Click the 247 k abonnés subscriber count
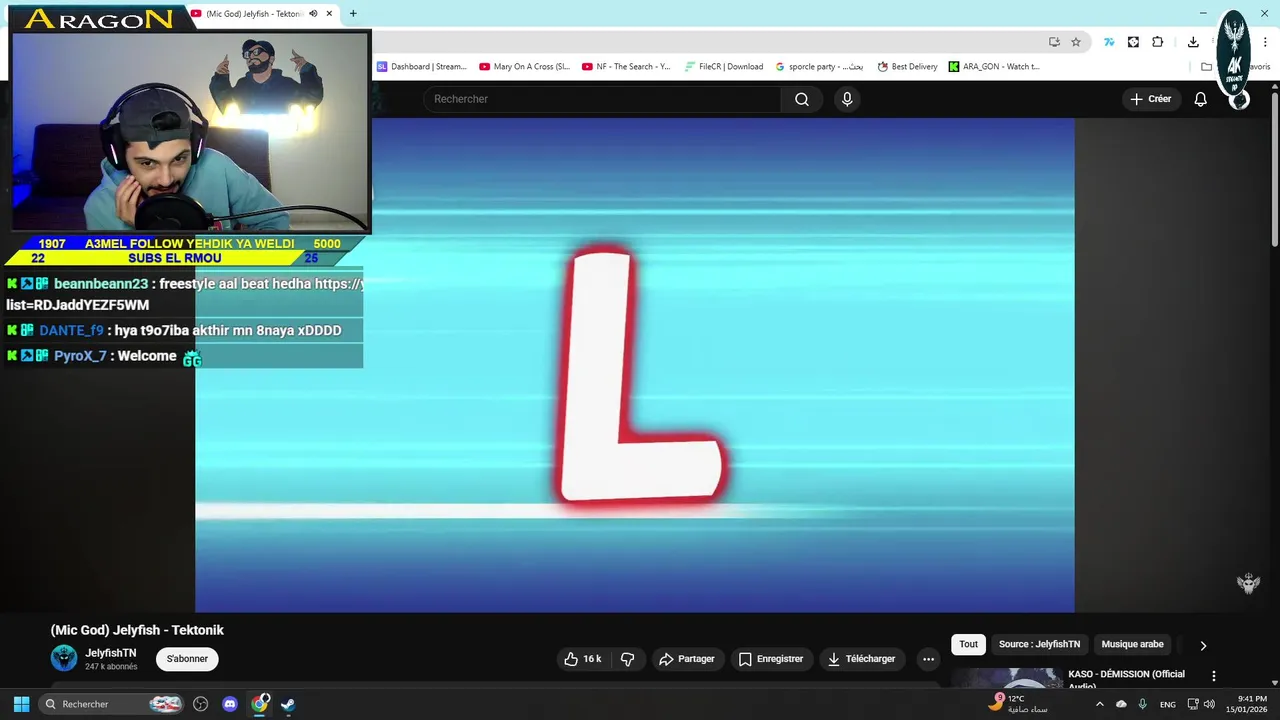The width and height of the screenshot is (1280, 720). (111, 667)
